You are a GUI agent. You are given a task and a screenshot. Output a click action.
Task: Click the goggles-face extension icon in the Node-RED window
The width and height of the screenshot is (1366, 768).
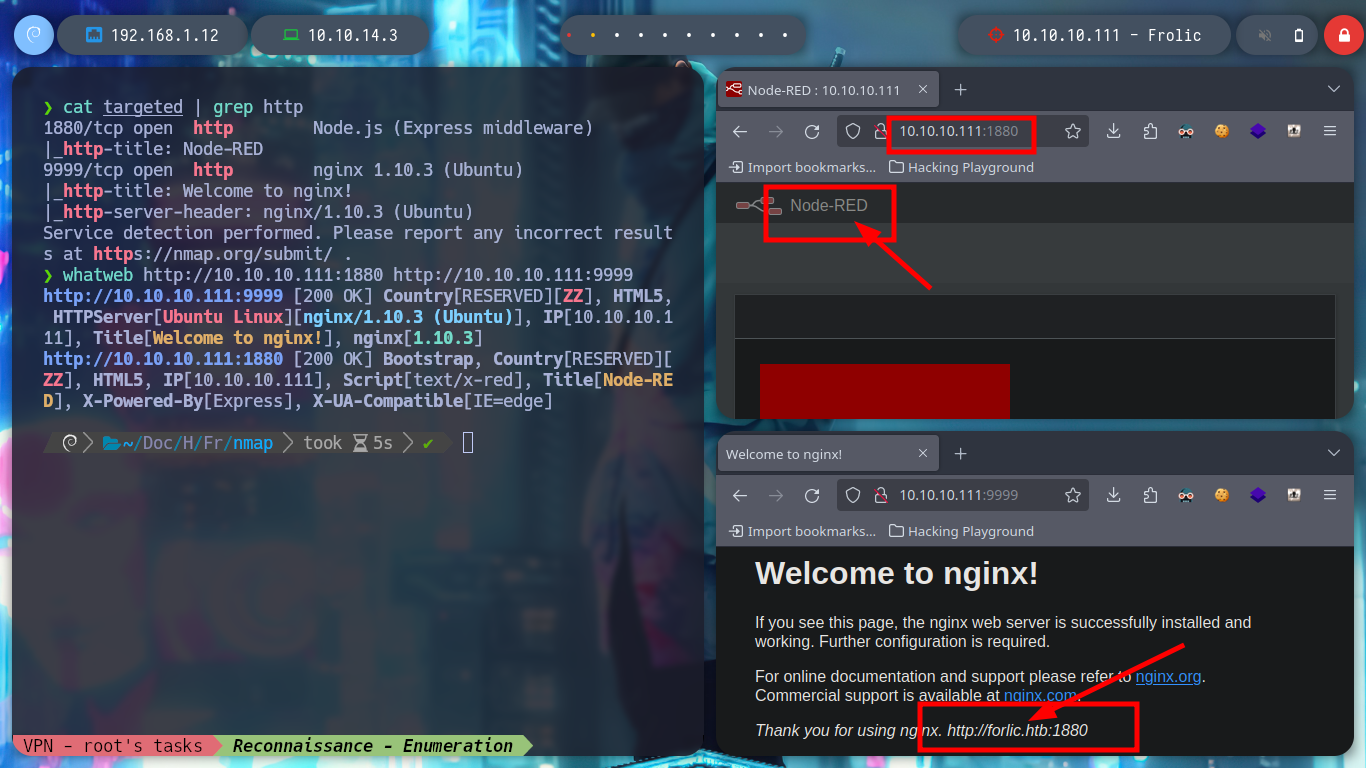(1186, 131)
